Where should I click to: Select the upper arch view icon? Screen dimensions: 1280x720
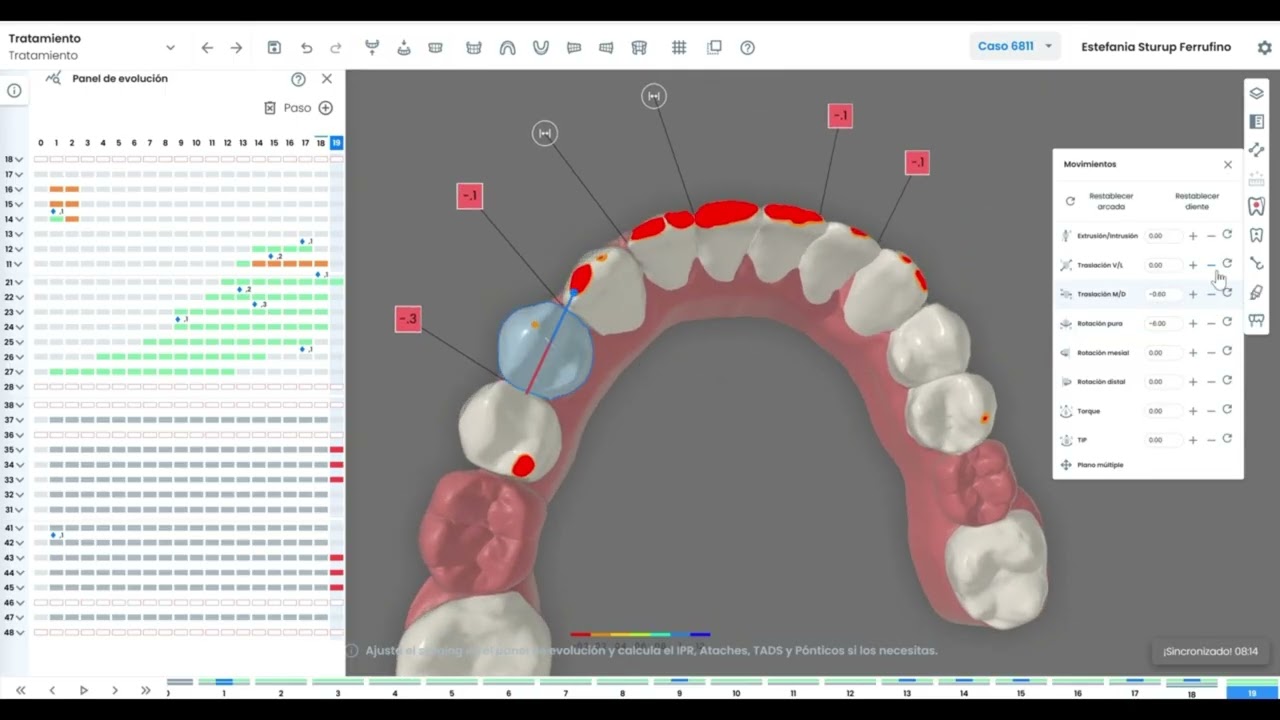tap(372, 47)
